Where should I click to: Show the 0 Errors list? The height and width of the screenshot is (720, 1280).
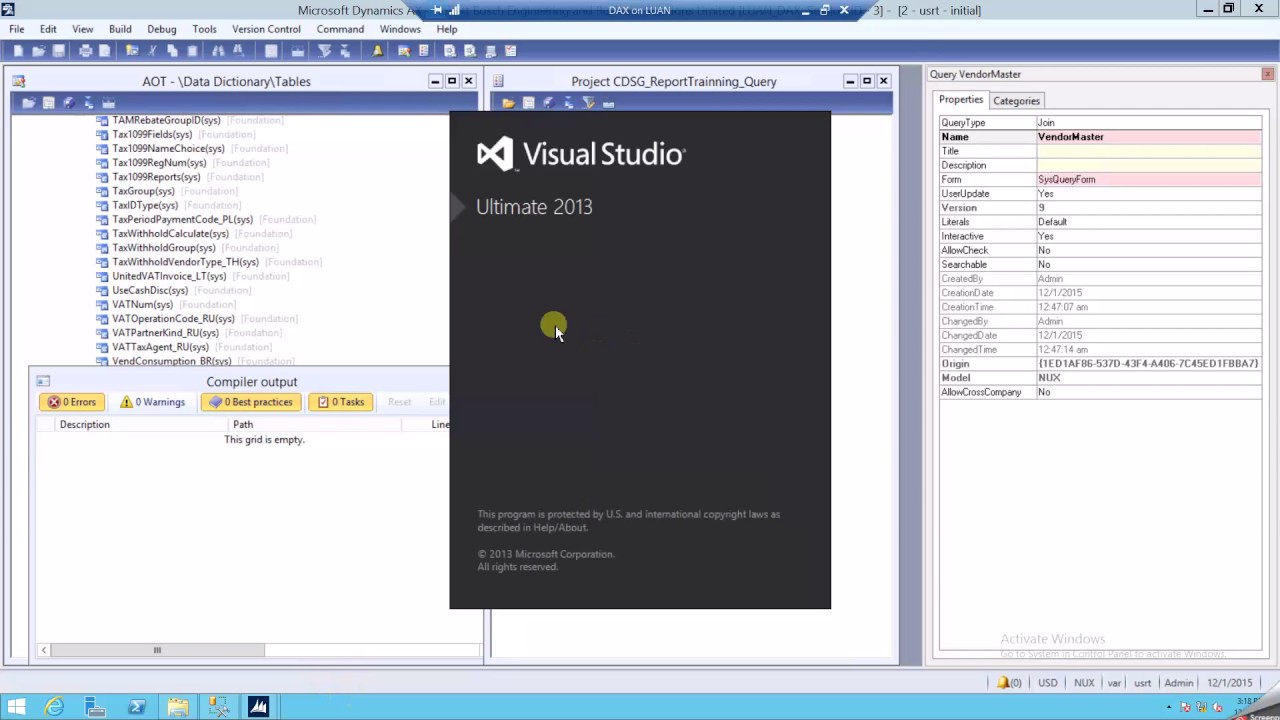71,402
